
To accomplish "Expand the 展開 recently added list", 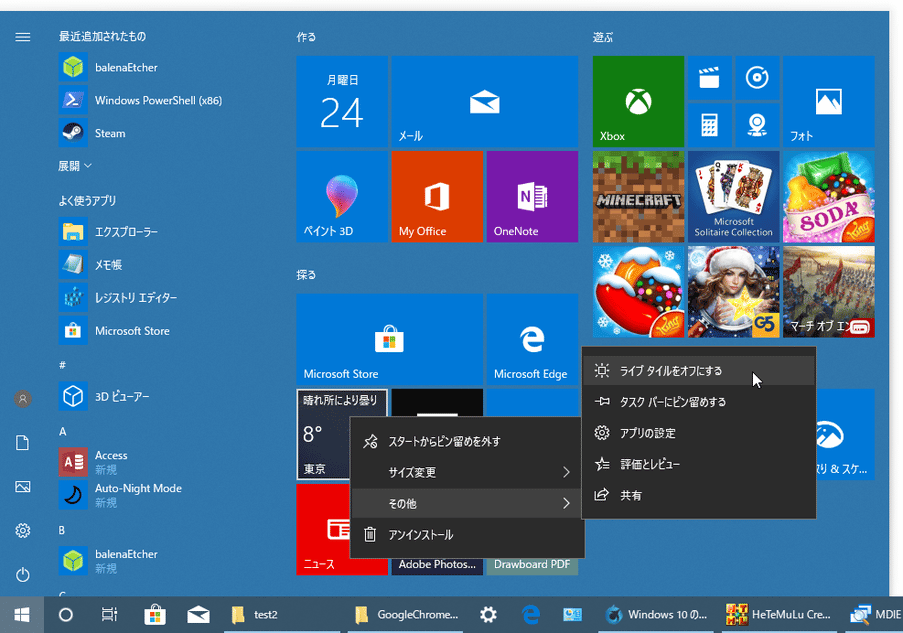I will click(74, 166).
